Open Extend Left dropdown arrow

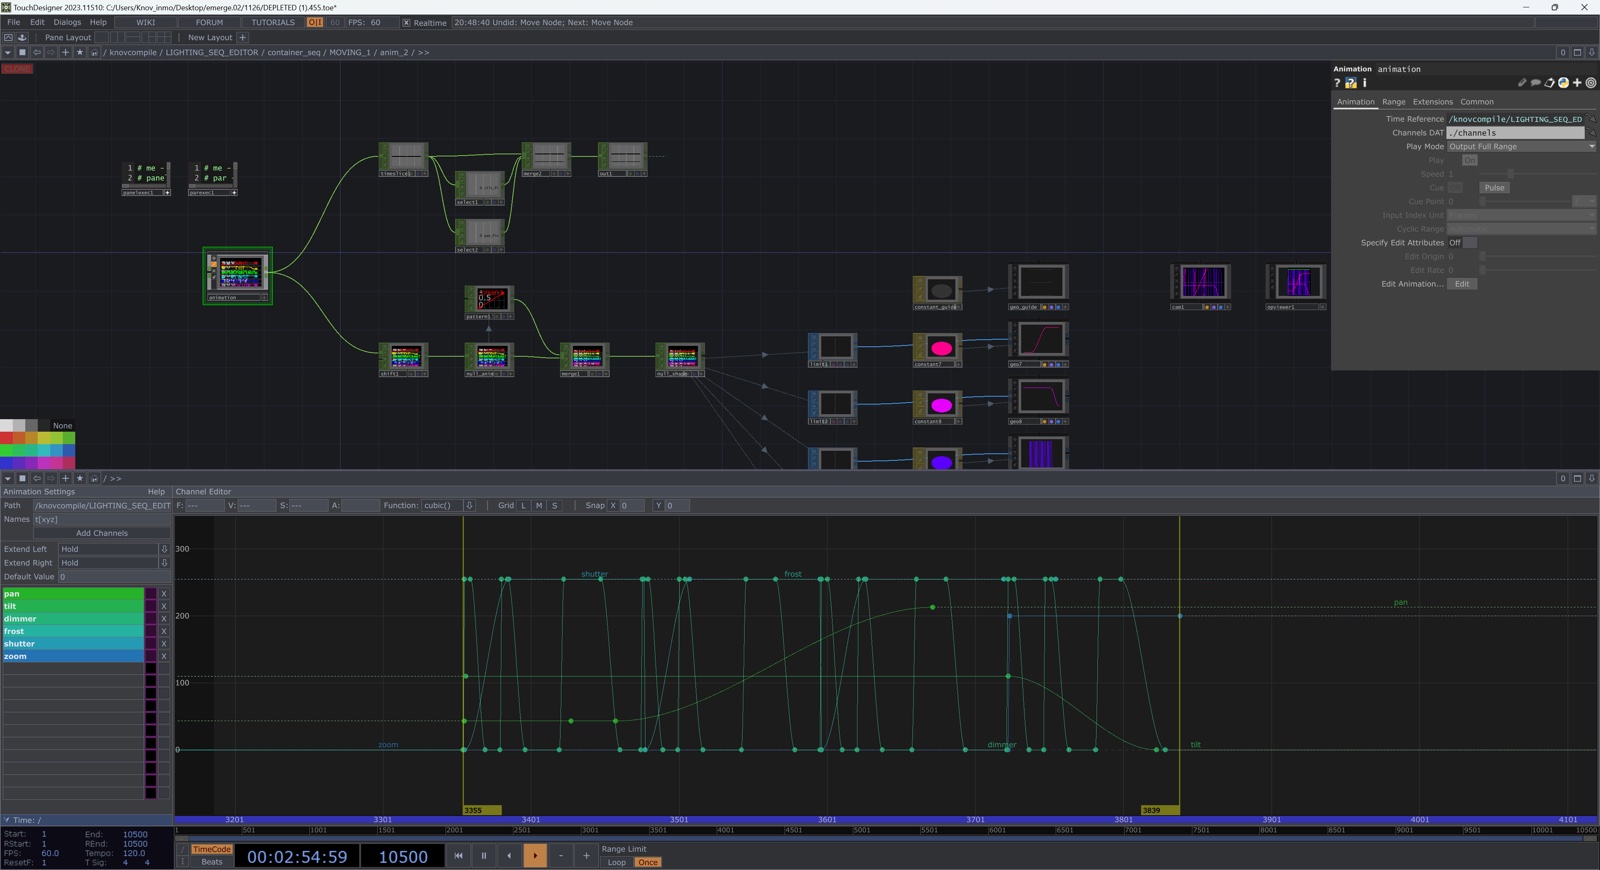[164, 549]
